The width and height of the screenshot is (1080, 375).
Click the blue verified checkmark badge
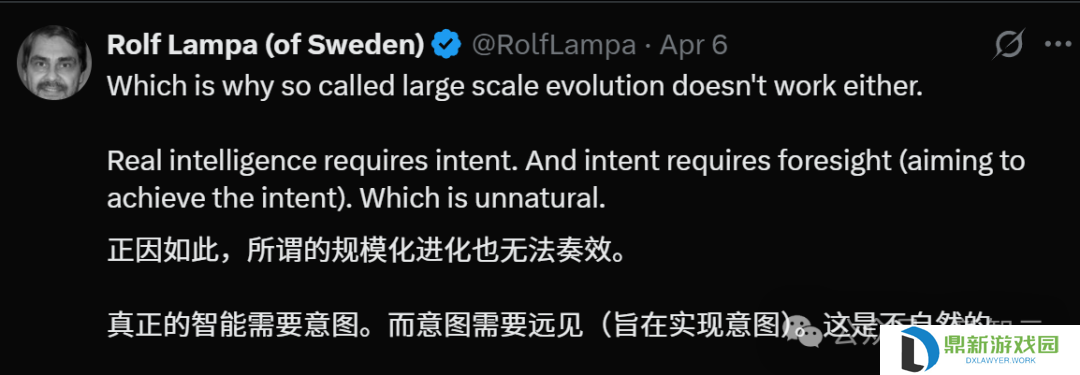point(446,45)
